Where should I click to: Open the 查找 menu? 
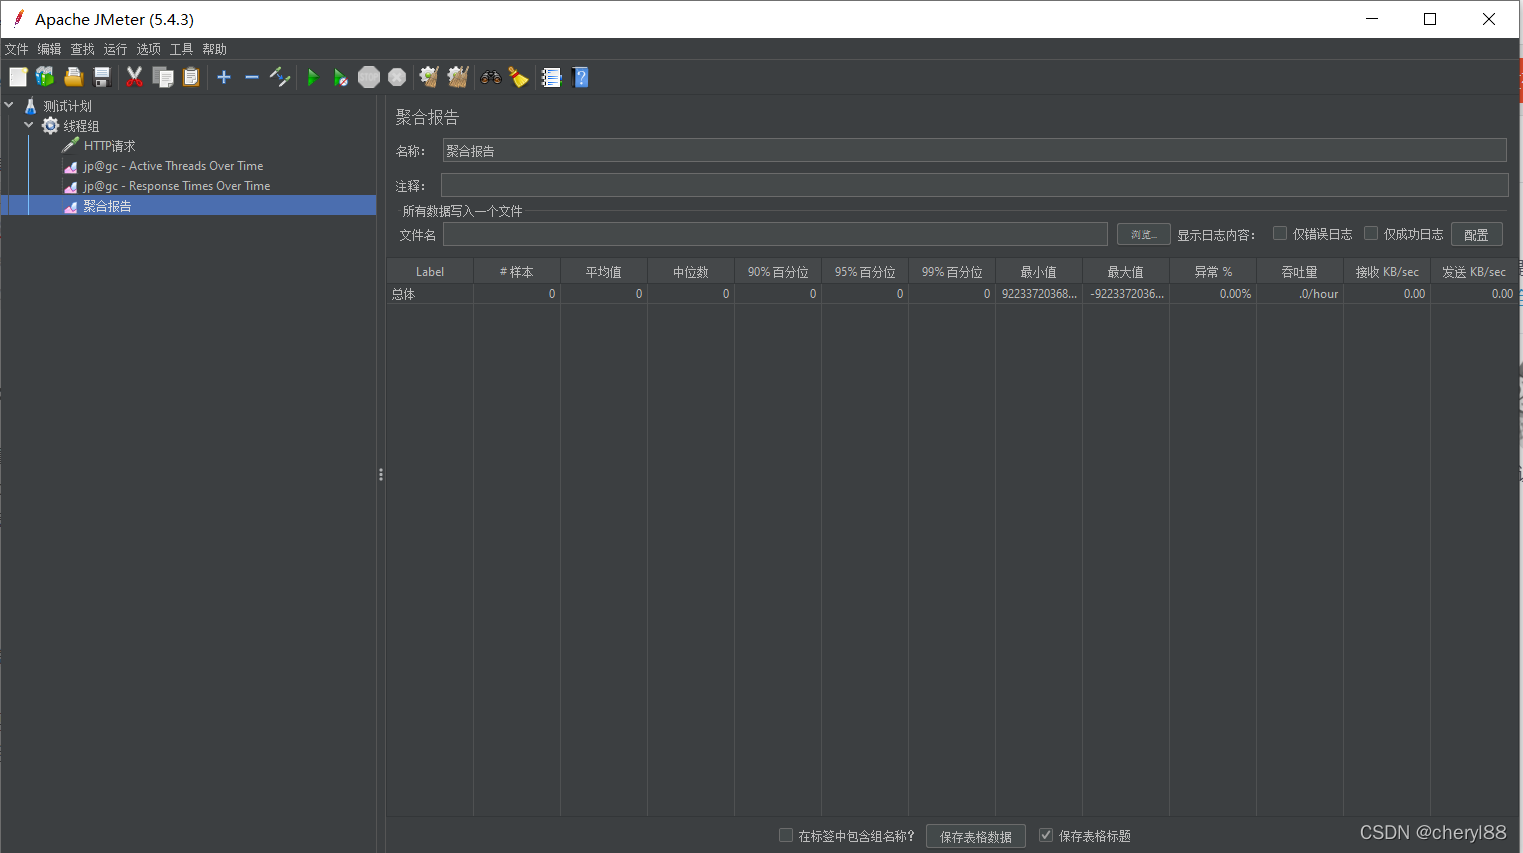tap(82, 49)
